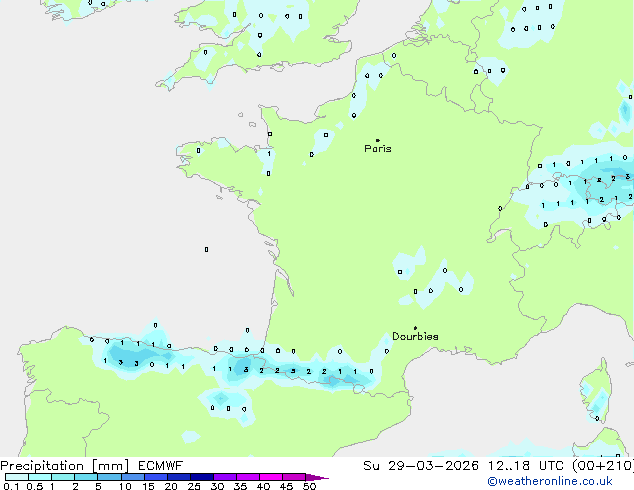Select the black dot marker above Dourbies
Screen dimensions: 634x490
(415, 328)
